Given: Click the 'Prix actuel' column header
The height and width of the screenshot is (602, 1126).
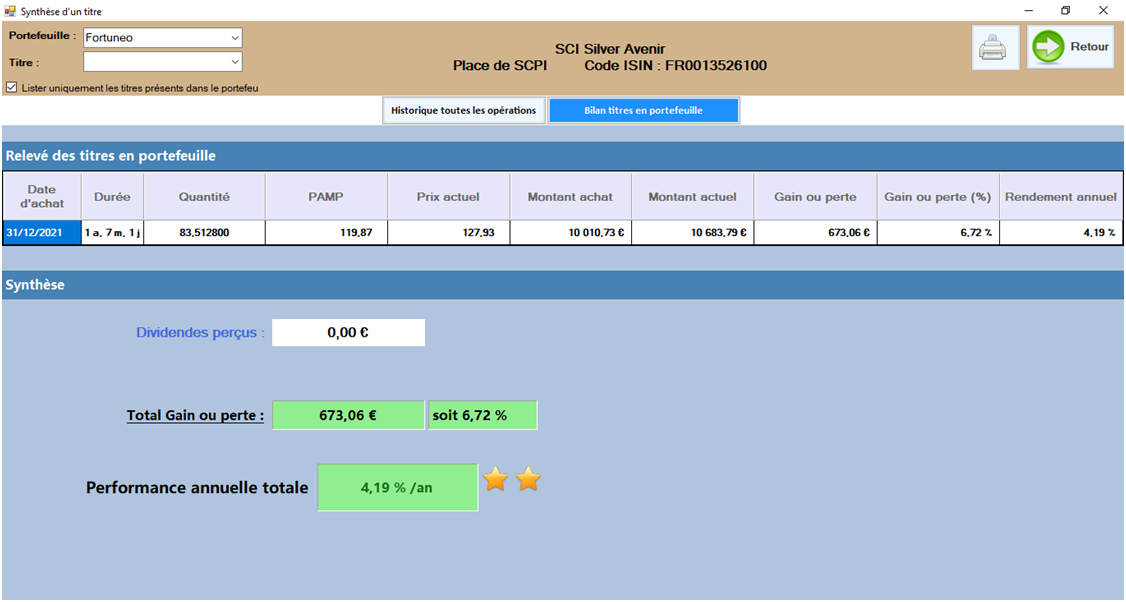Looking at the screenshot, I should tap(448, 196).
